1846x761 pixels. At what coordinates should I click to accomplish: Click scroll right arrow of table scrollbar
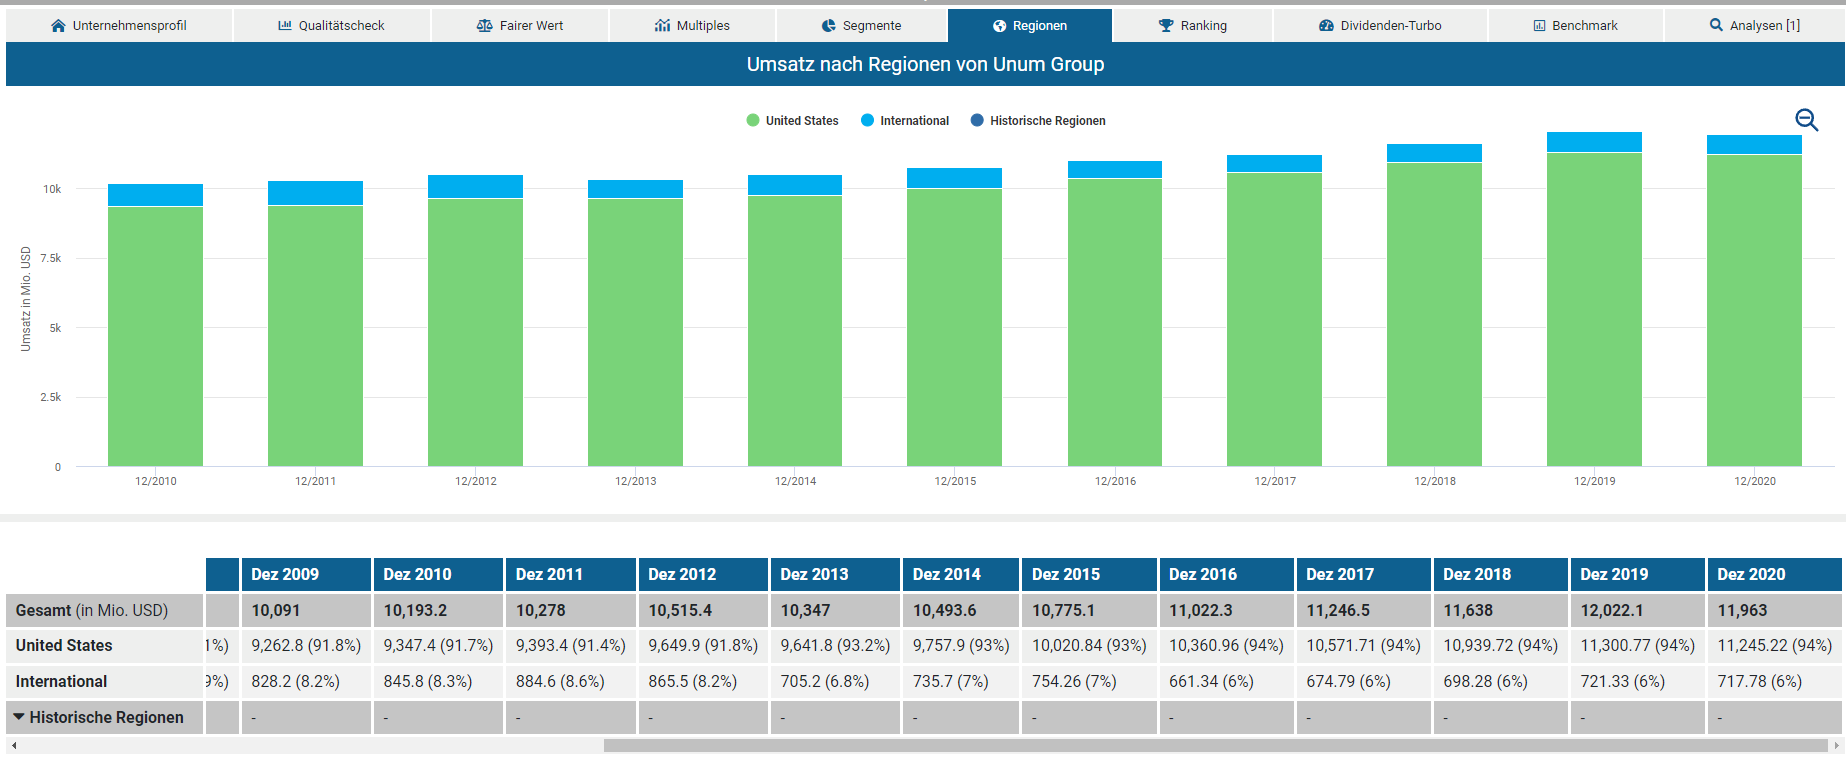pyautogui.click(x=1836, y=745)
